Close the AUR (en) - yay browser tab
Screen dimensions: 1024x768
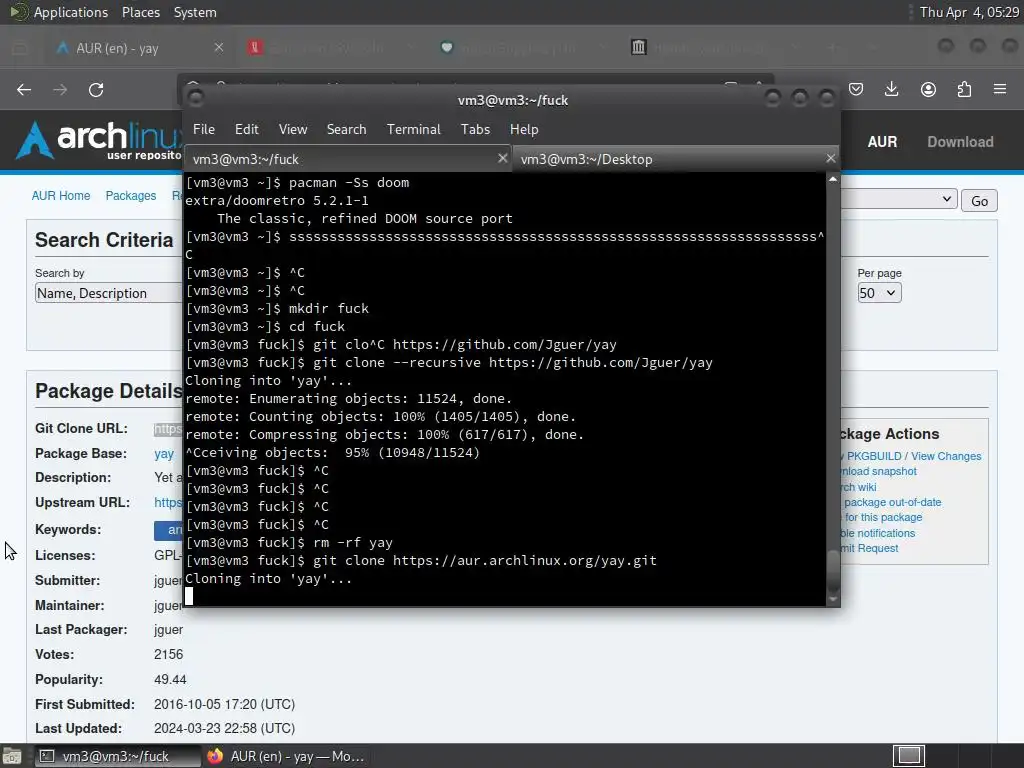[x=219, y=48]
